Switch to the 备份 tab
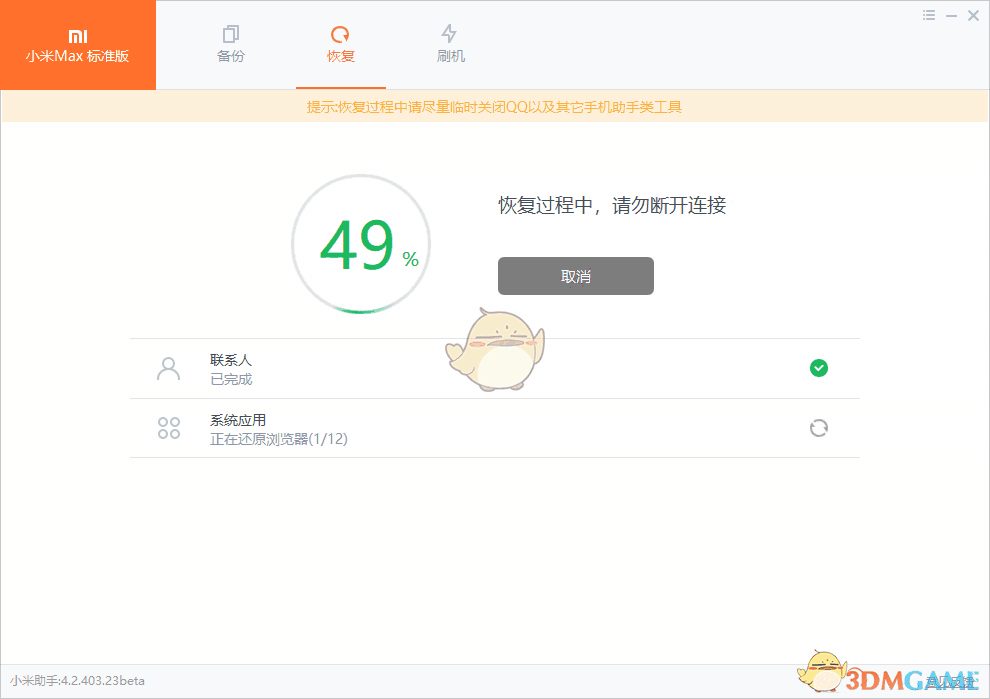Screen dimensions: 990x699 [x=230, y=43]
